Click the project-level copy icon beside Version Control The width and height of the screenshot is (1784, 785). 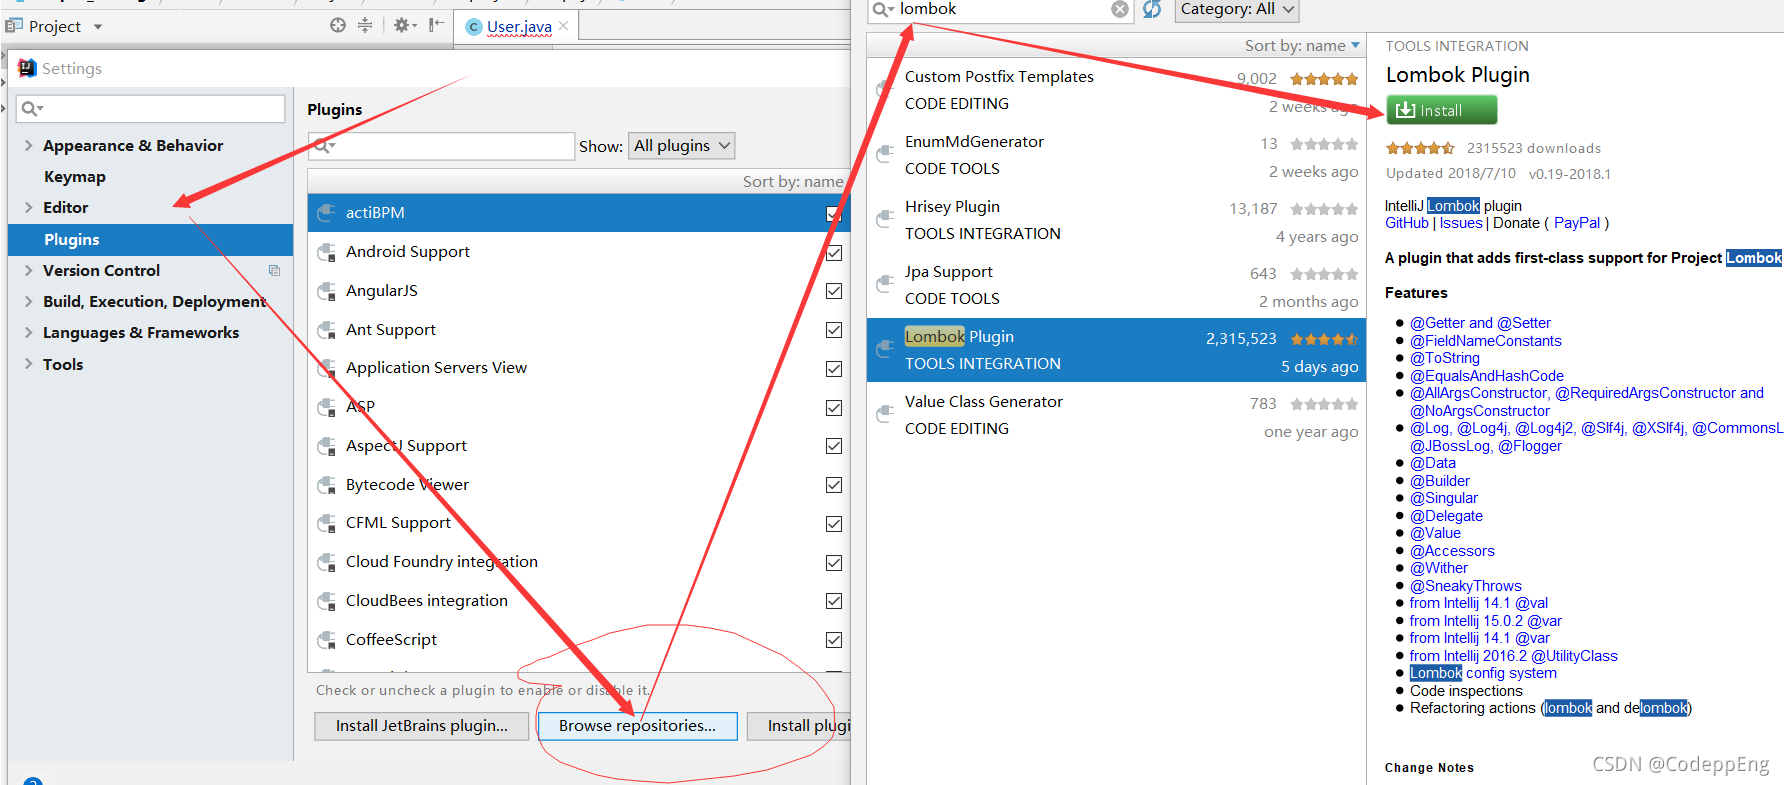click(274, 270)
